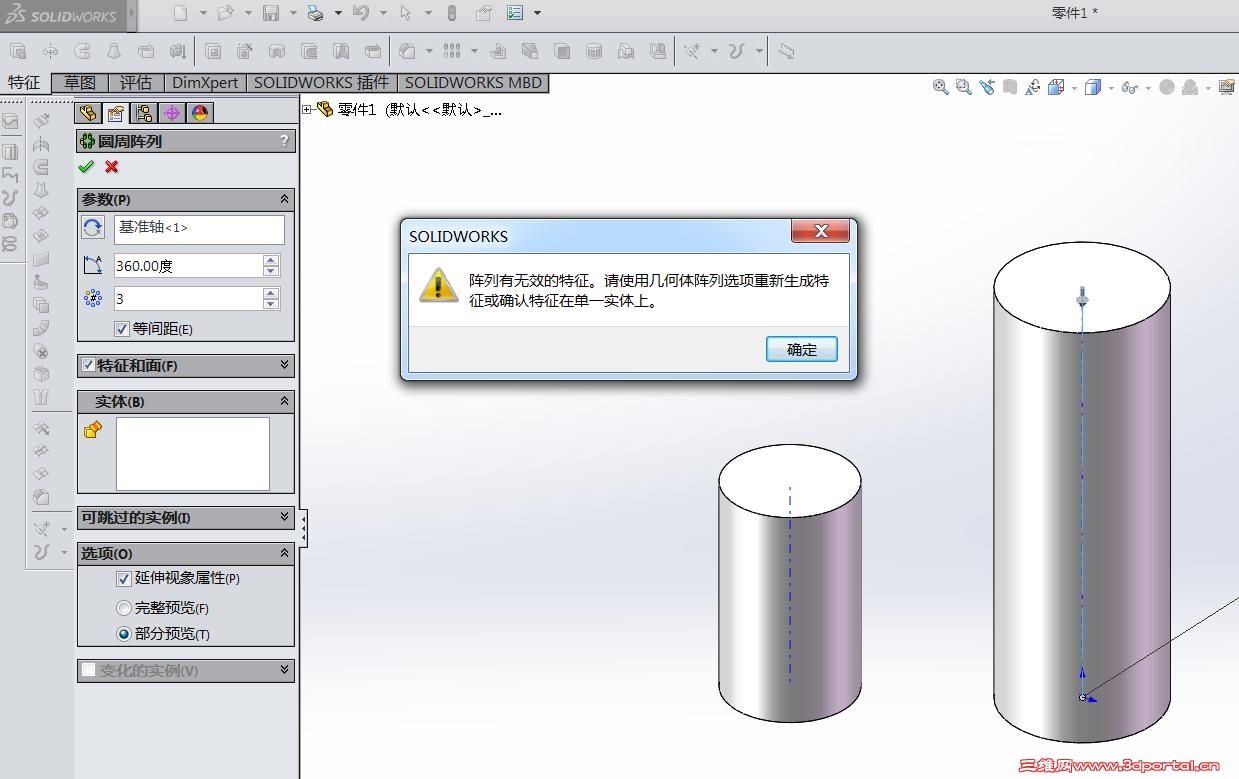Click the New document icon
This screenshot has width=1239, height=779.
click(x=180, y=13)
